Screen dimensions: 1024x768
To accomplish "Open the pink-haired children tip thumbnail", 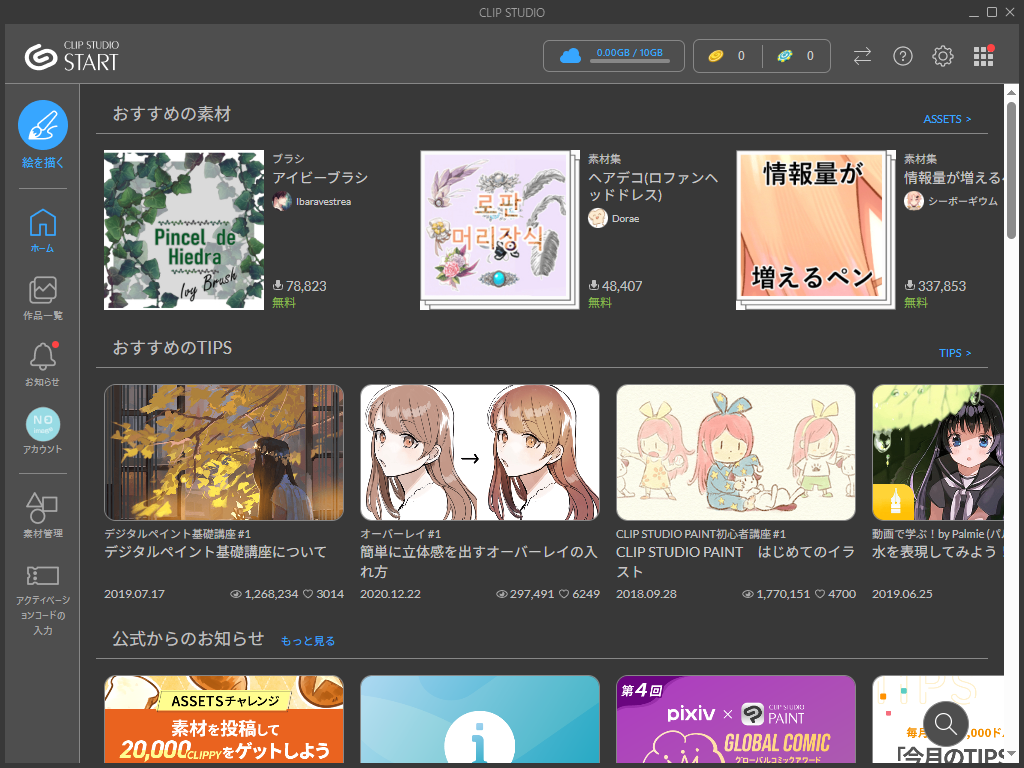I will (736, 453).
